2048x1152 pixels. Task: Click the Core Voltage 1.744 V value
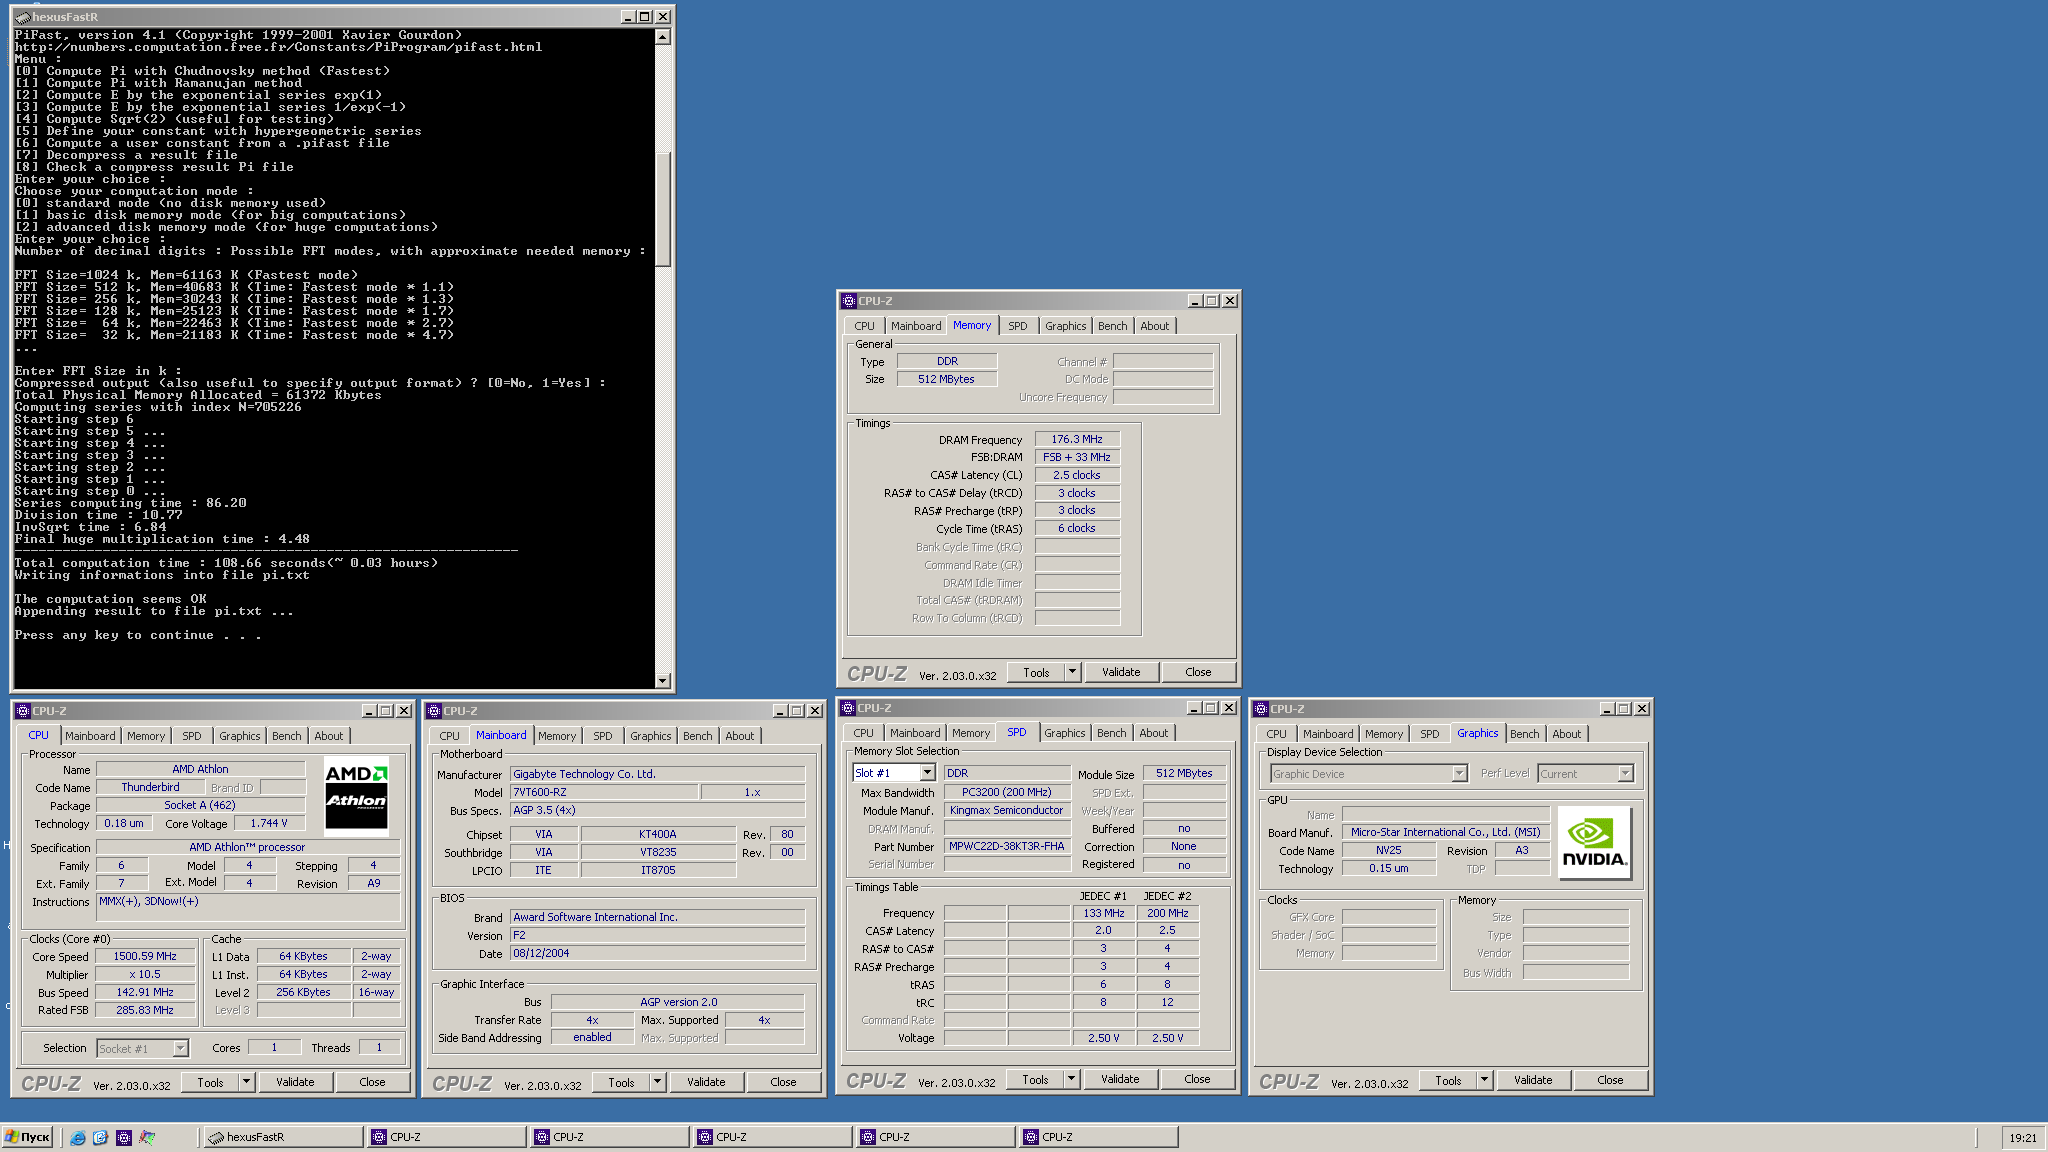point(269,823)
